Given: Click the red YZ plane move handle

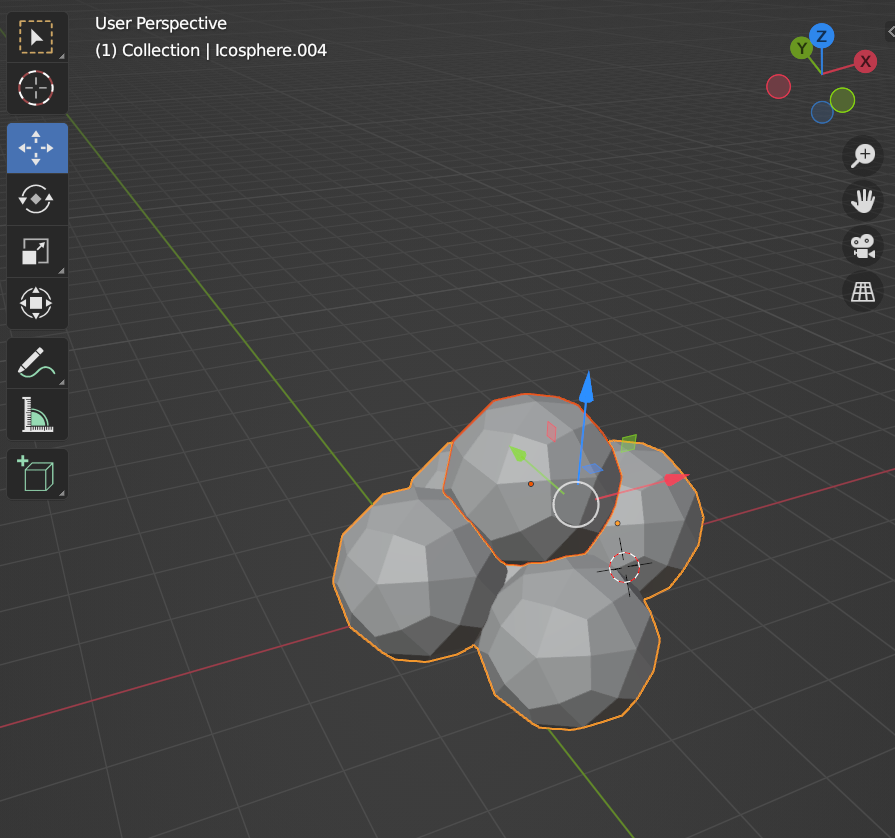Looking at the screenshot, I should (x=551, y=432).
